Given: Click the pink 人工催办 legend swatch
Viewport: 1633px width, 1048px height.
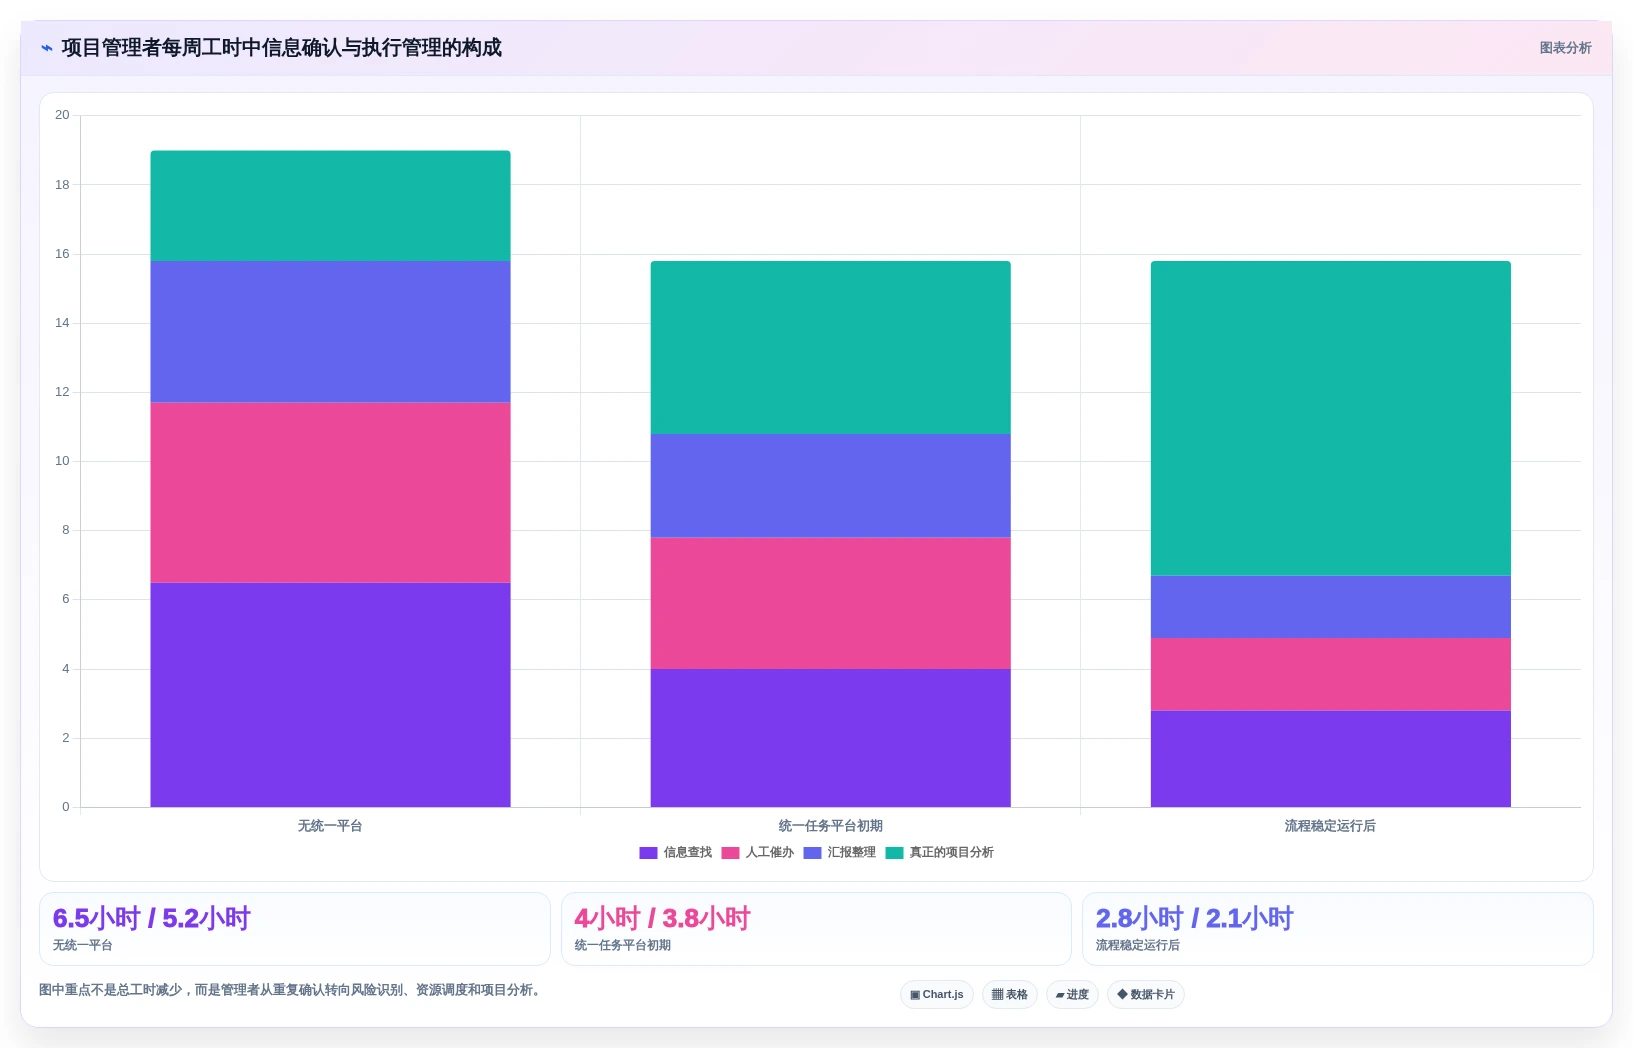Looking at the screenshot, I should (730, 853).
